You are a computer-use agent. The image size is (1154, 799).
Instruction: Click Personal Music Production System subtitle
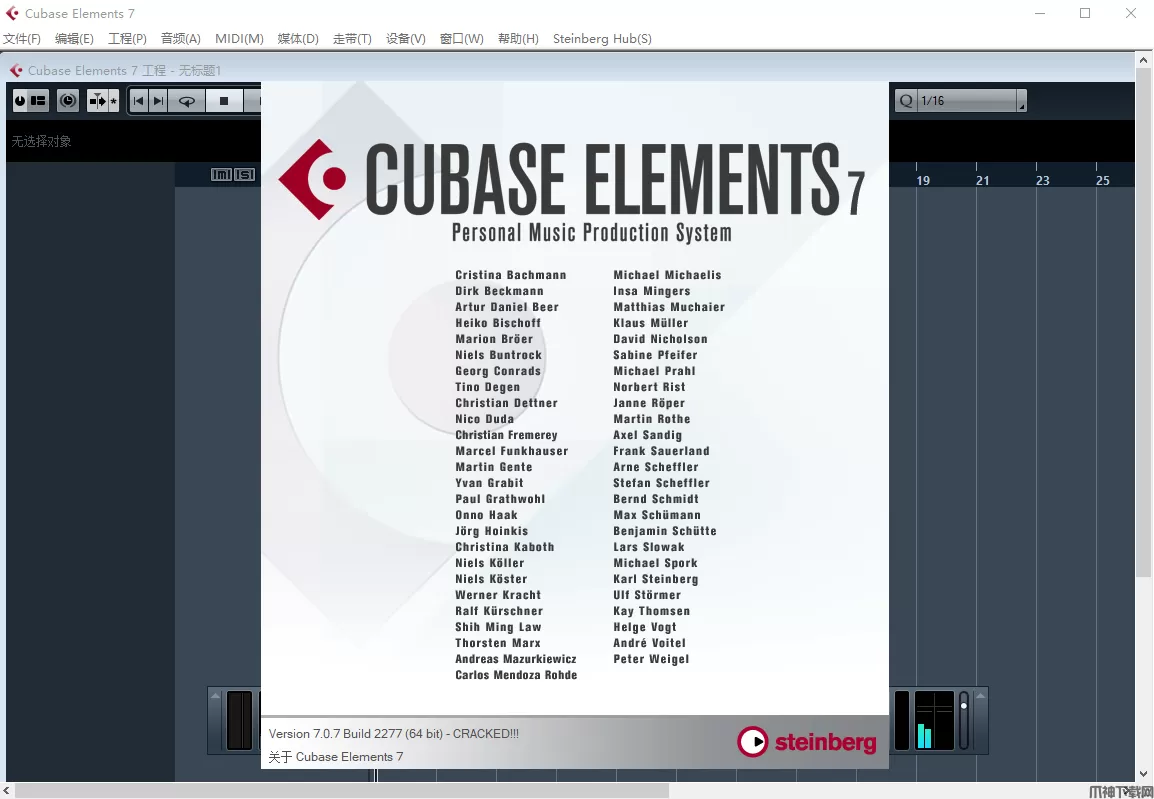click(592, 232)
